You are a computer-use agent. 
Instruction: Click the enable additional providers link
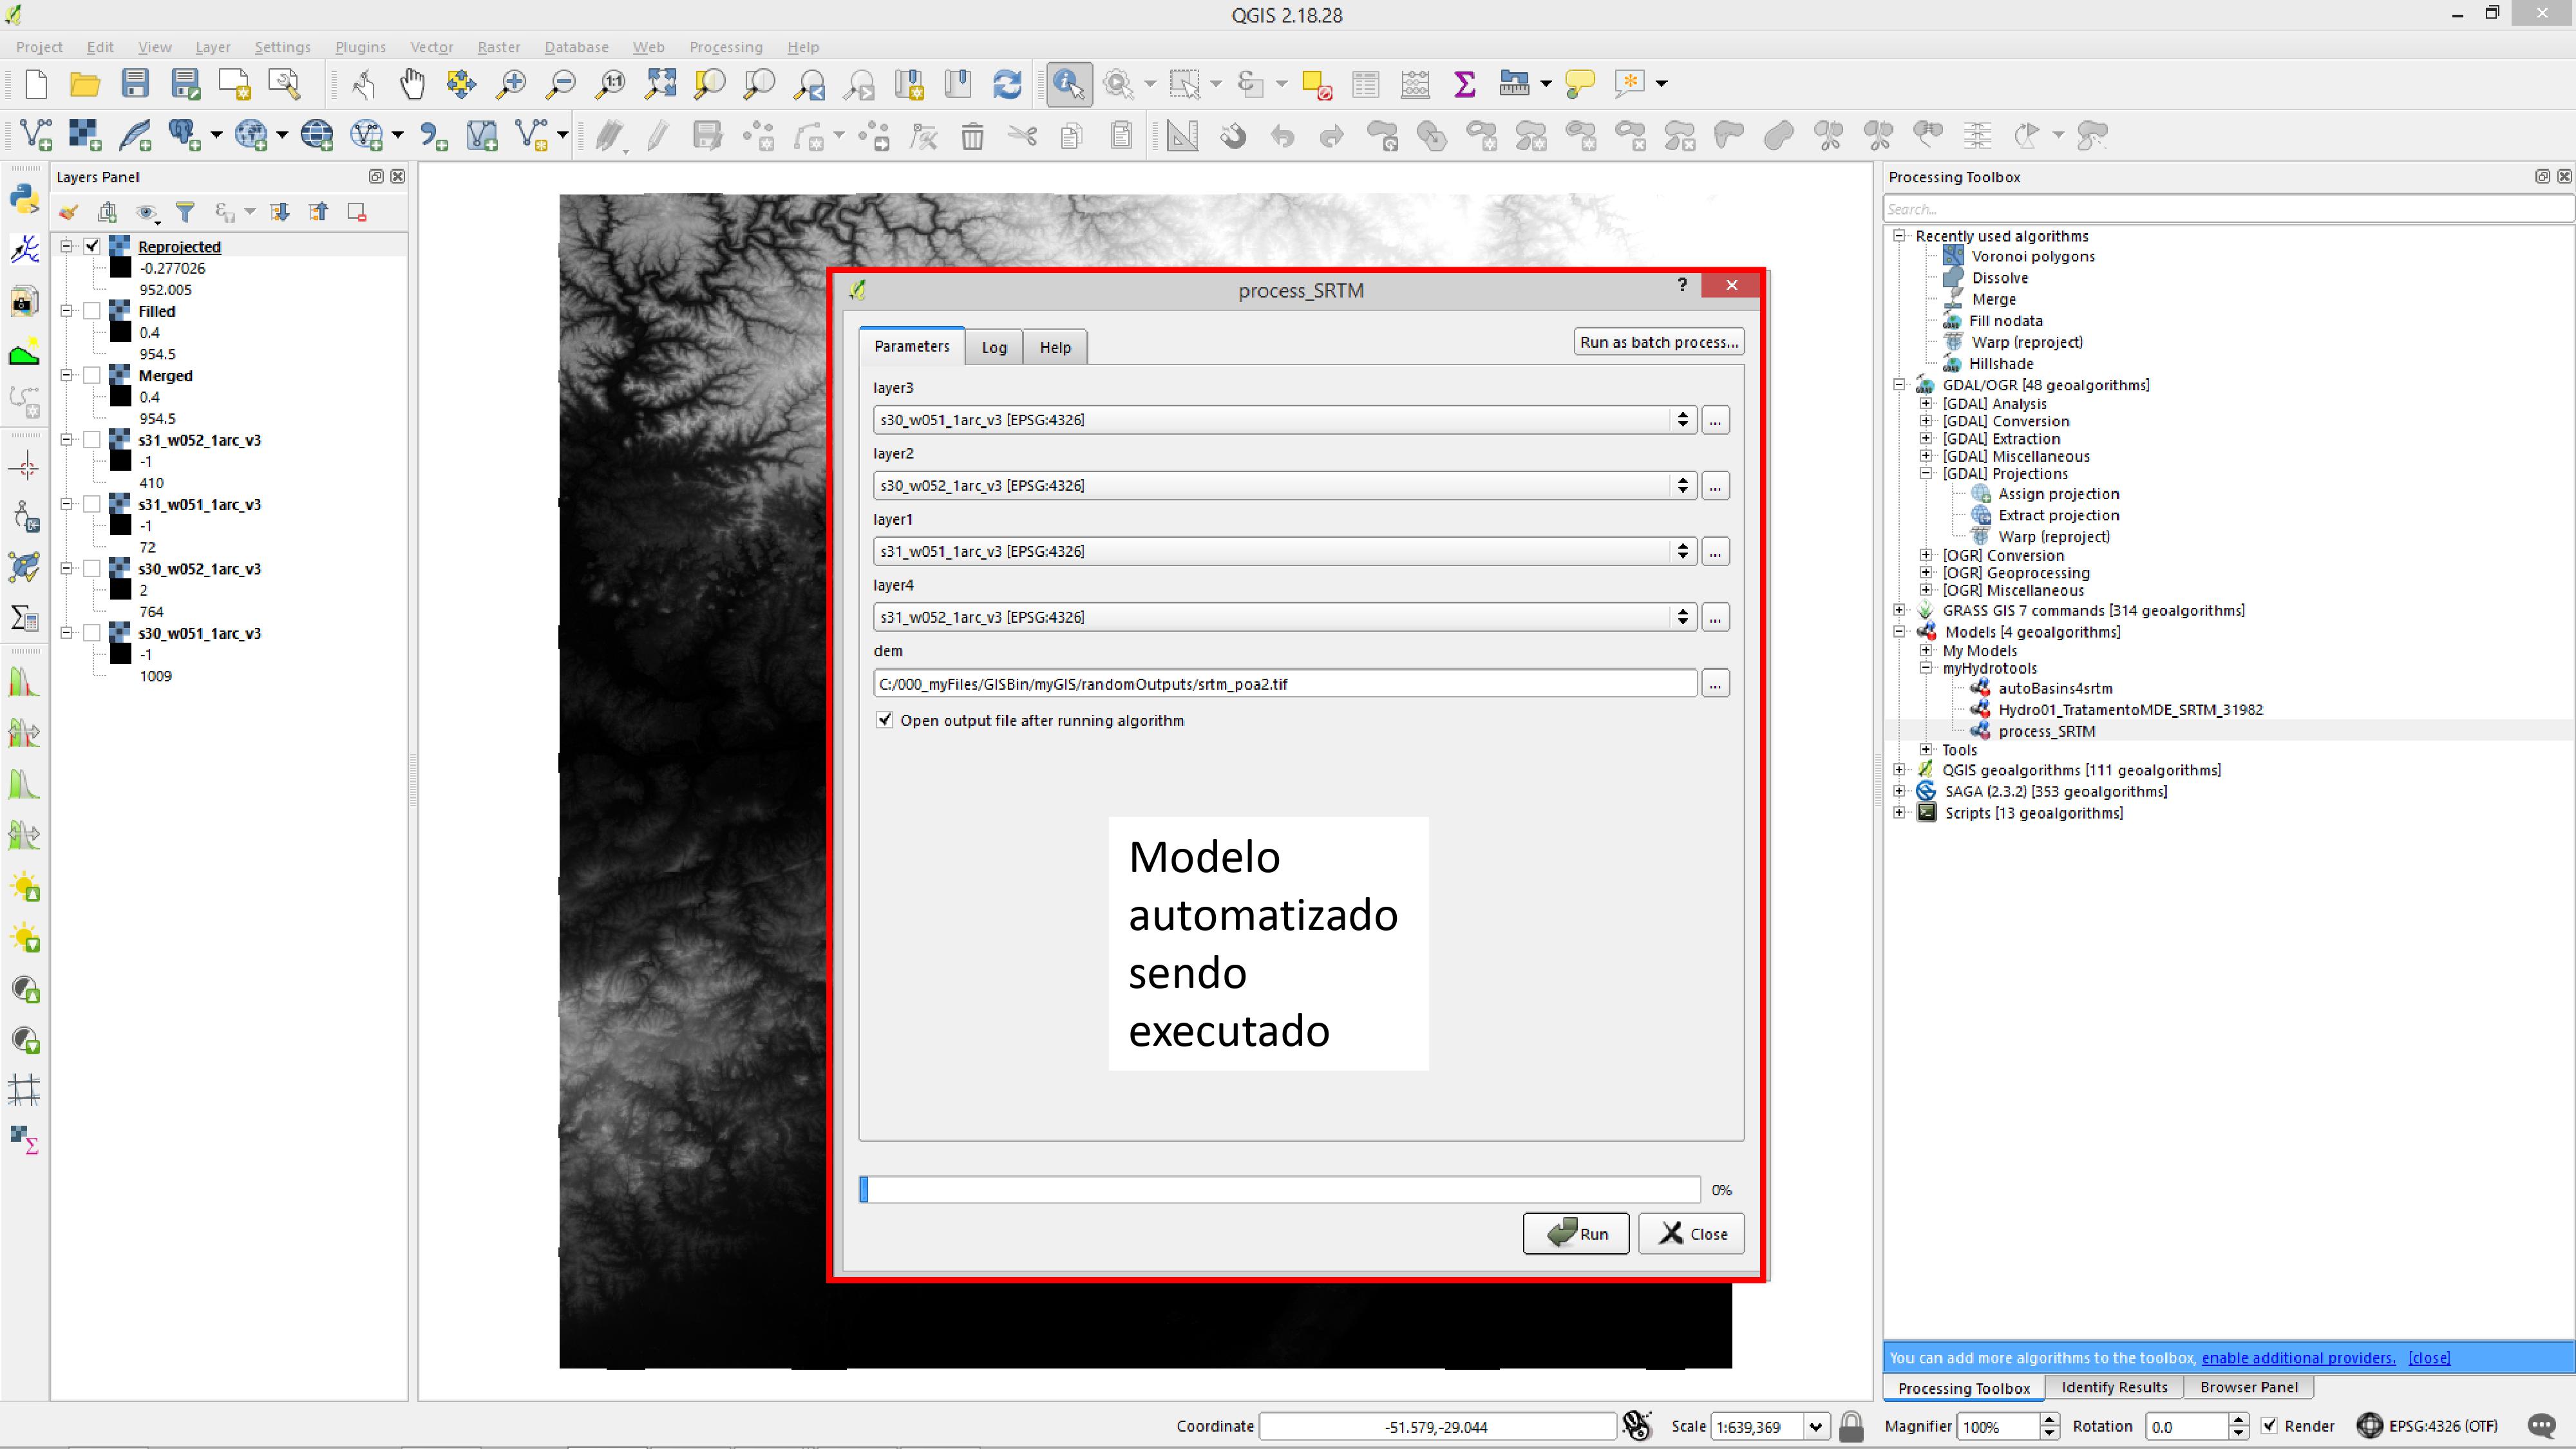[x=2297, y=1357]
